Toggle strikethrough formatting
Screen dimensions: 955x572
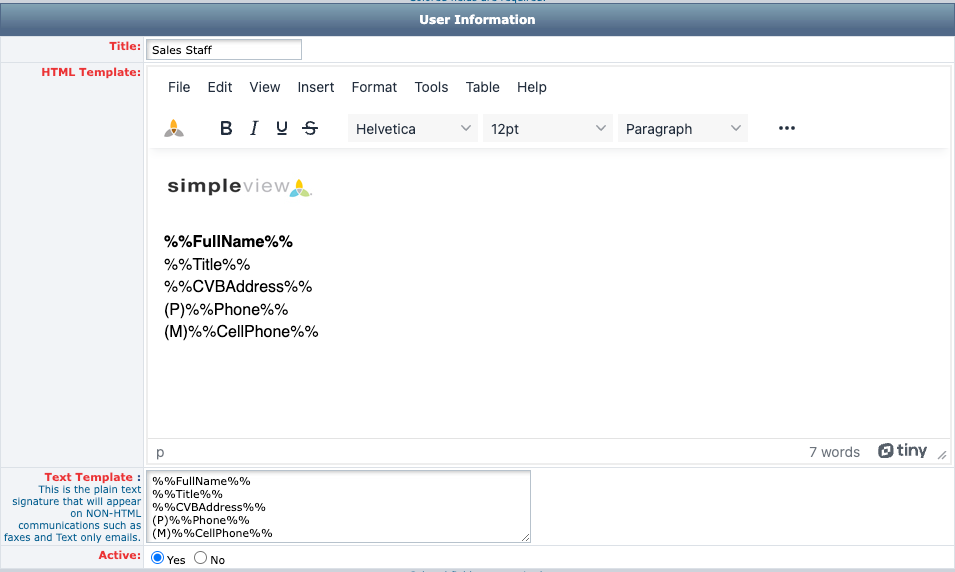(x=310, y=129)
